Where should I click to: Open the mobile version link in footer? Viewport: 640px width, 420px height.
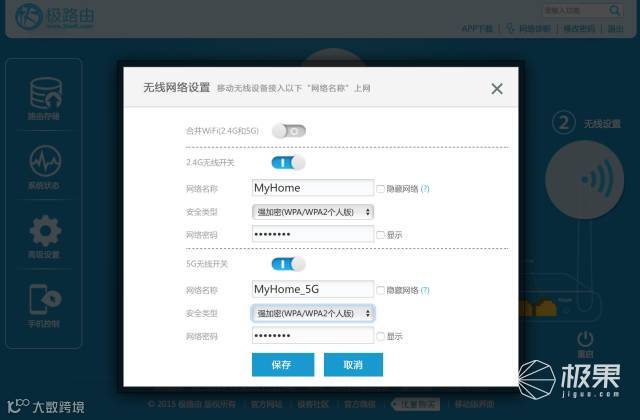[474, 404]
